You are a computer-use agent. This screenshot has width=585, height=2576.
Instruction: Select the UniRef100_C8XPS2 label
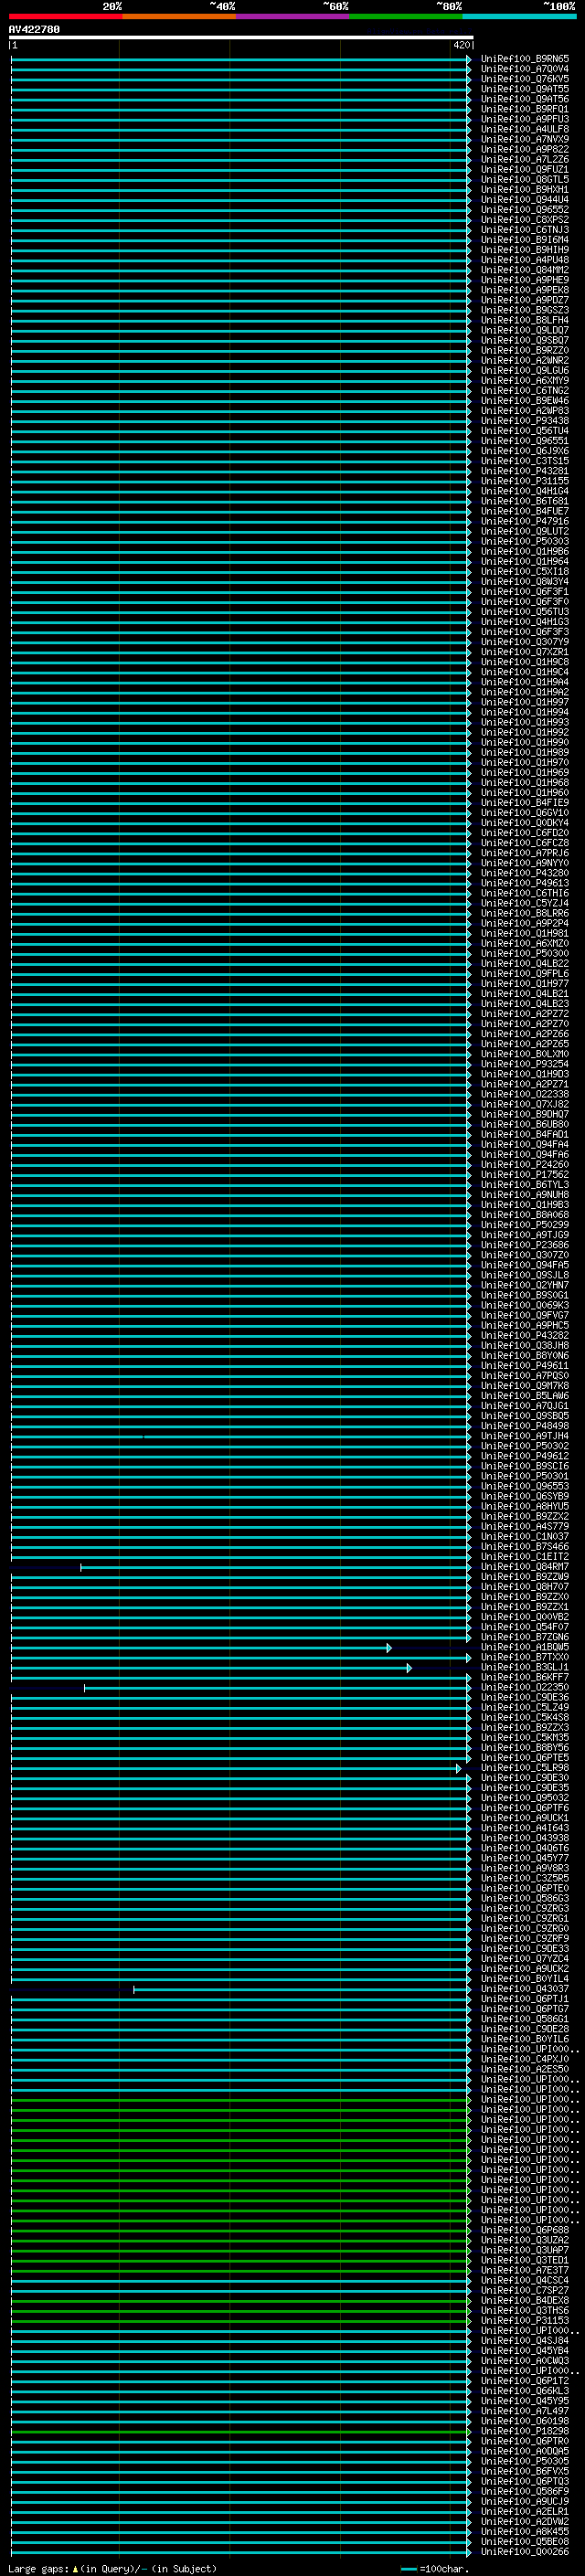click(x=525, y=220)
